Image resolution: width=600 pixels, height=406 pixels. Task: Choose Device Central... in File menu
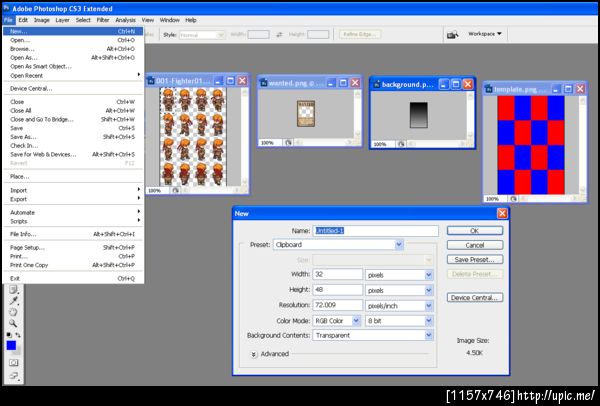pos(73,88)
